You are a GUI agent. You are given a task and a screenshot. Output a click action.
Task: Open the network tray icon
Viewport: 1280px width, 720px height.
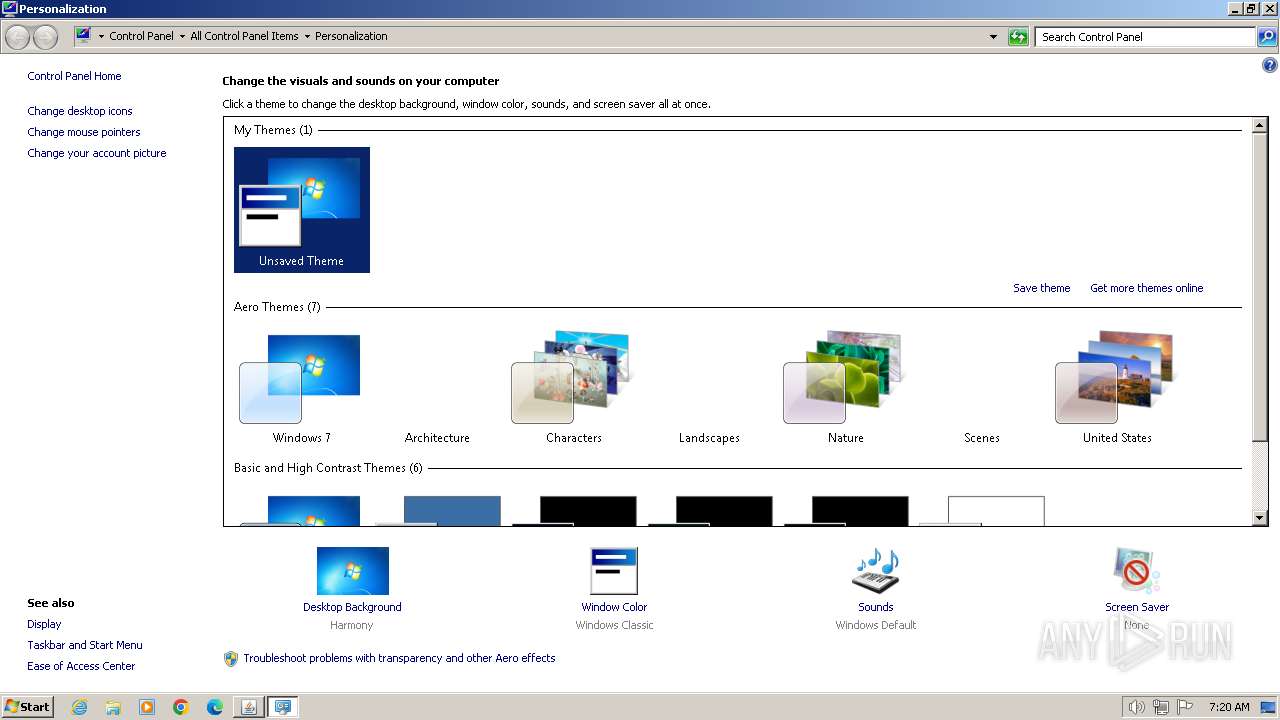click(x=1161, y=707)
